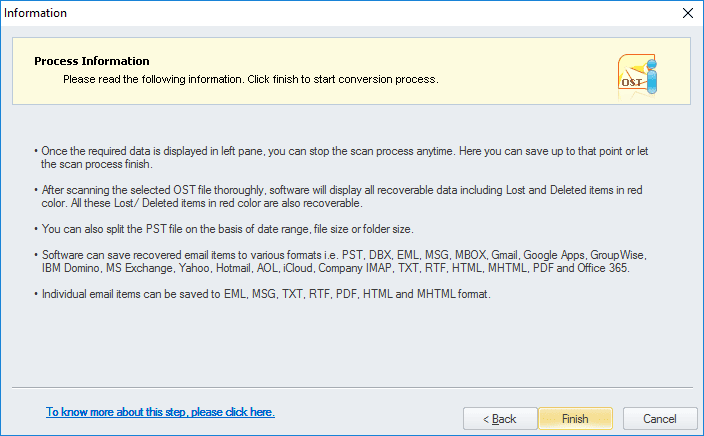Click the blue info figure beside OST icon

click(652, 78)
